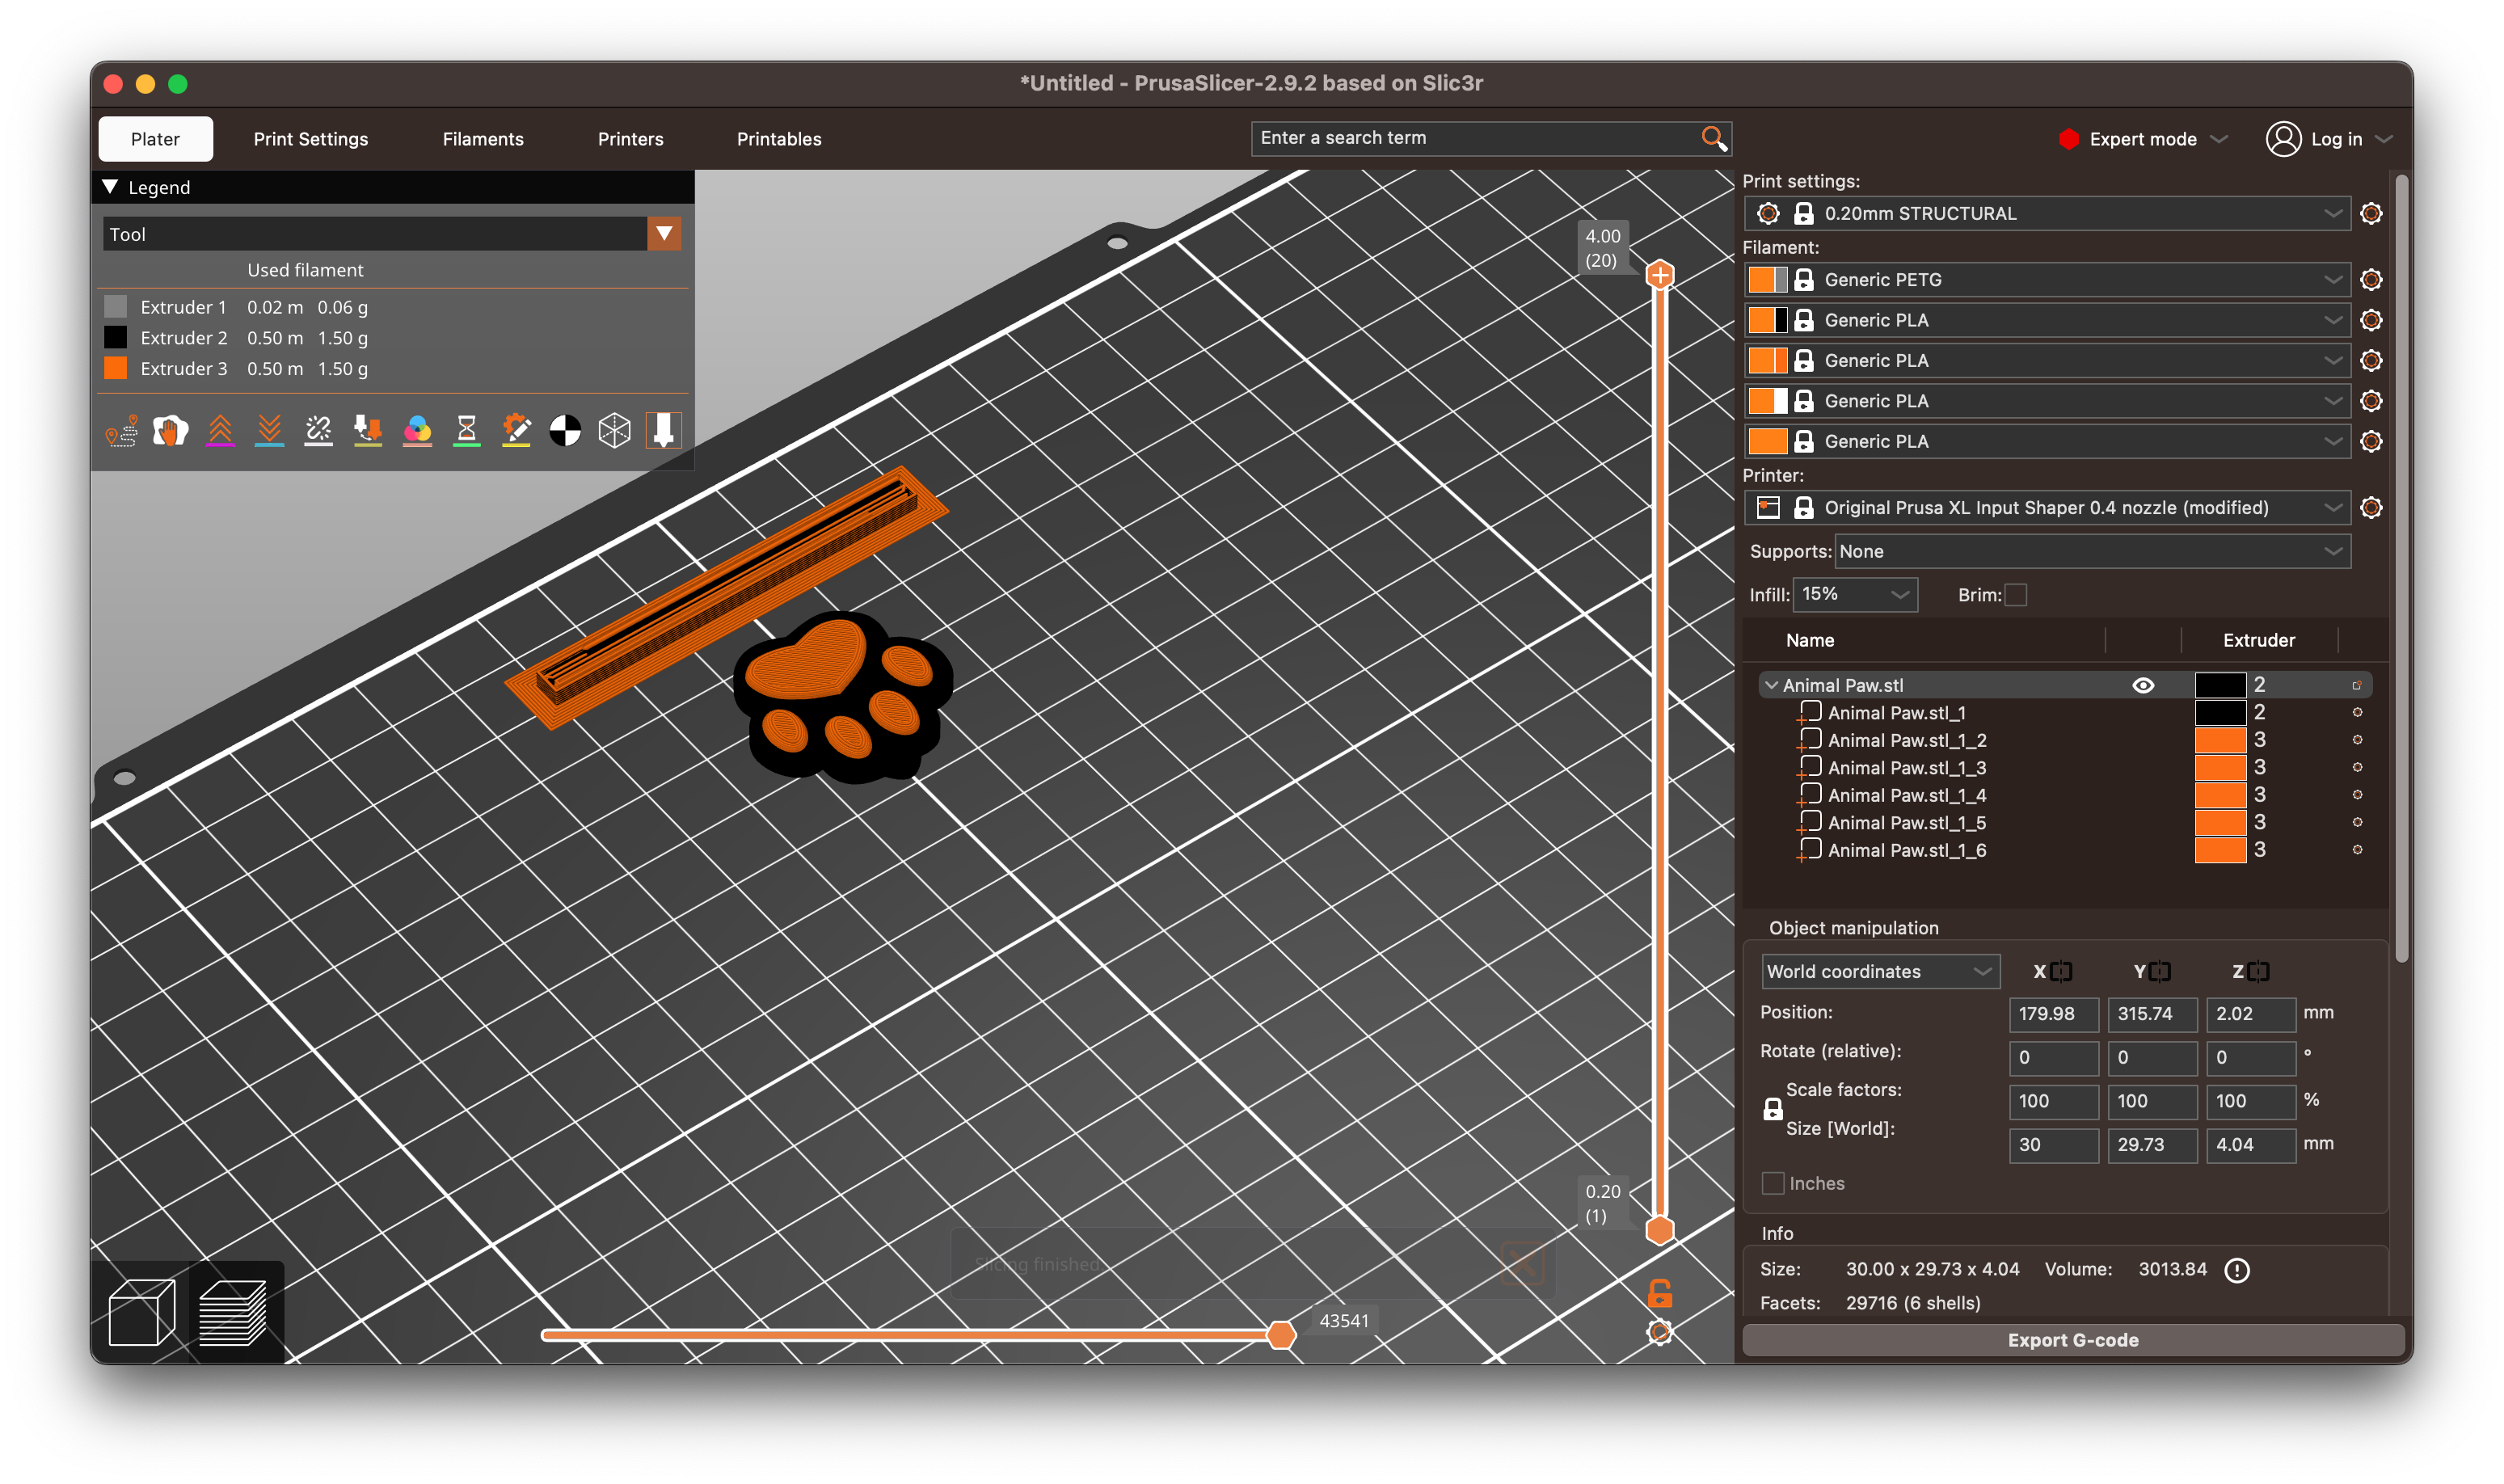Open the Infill 15% dropdown
This screenshot has height=1484, width=2504.
[x=1855, y=594]
